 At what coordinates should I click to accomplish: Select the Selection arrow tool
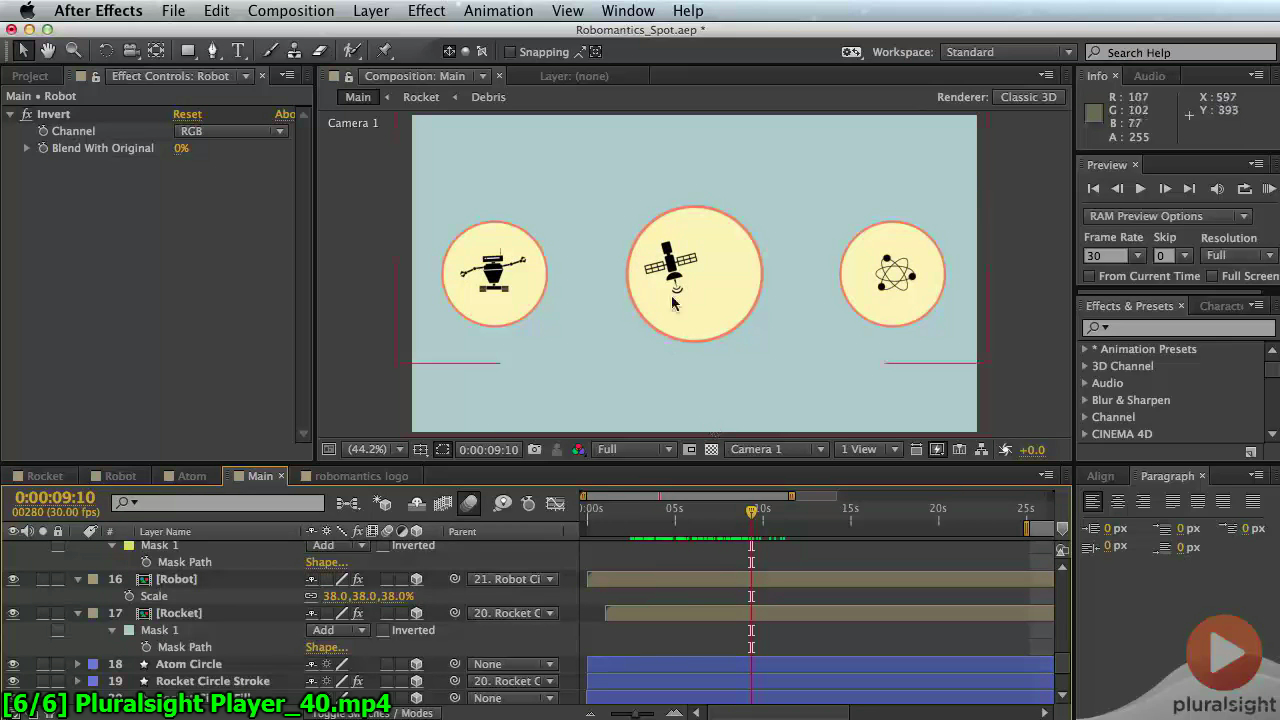coord(24,51)
